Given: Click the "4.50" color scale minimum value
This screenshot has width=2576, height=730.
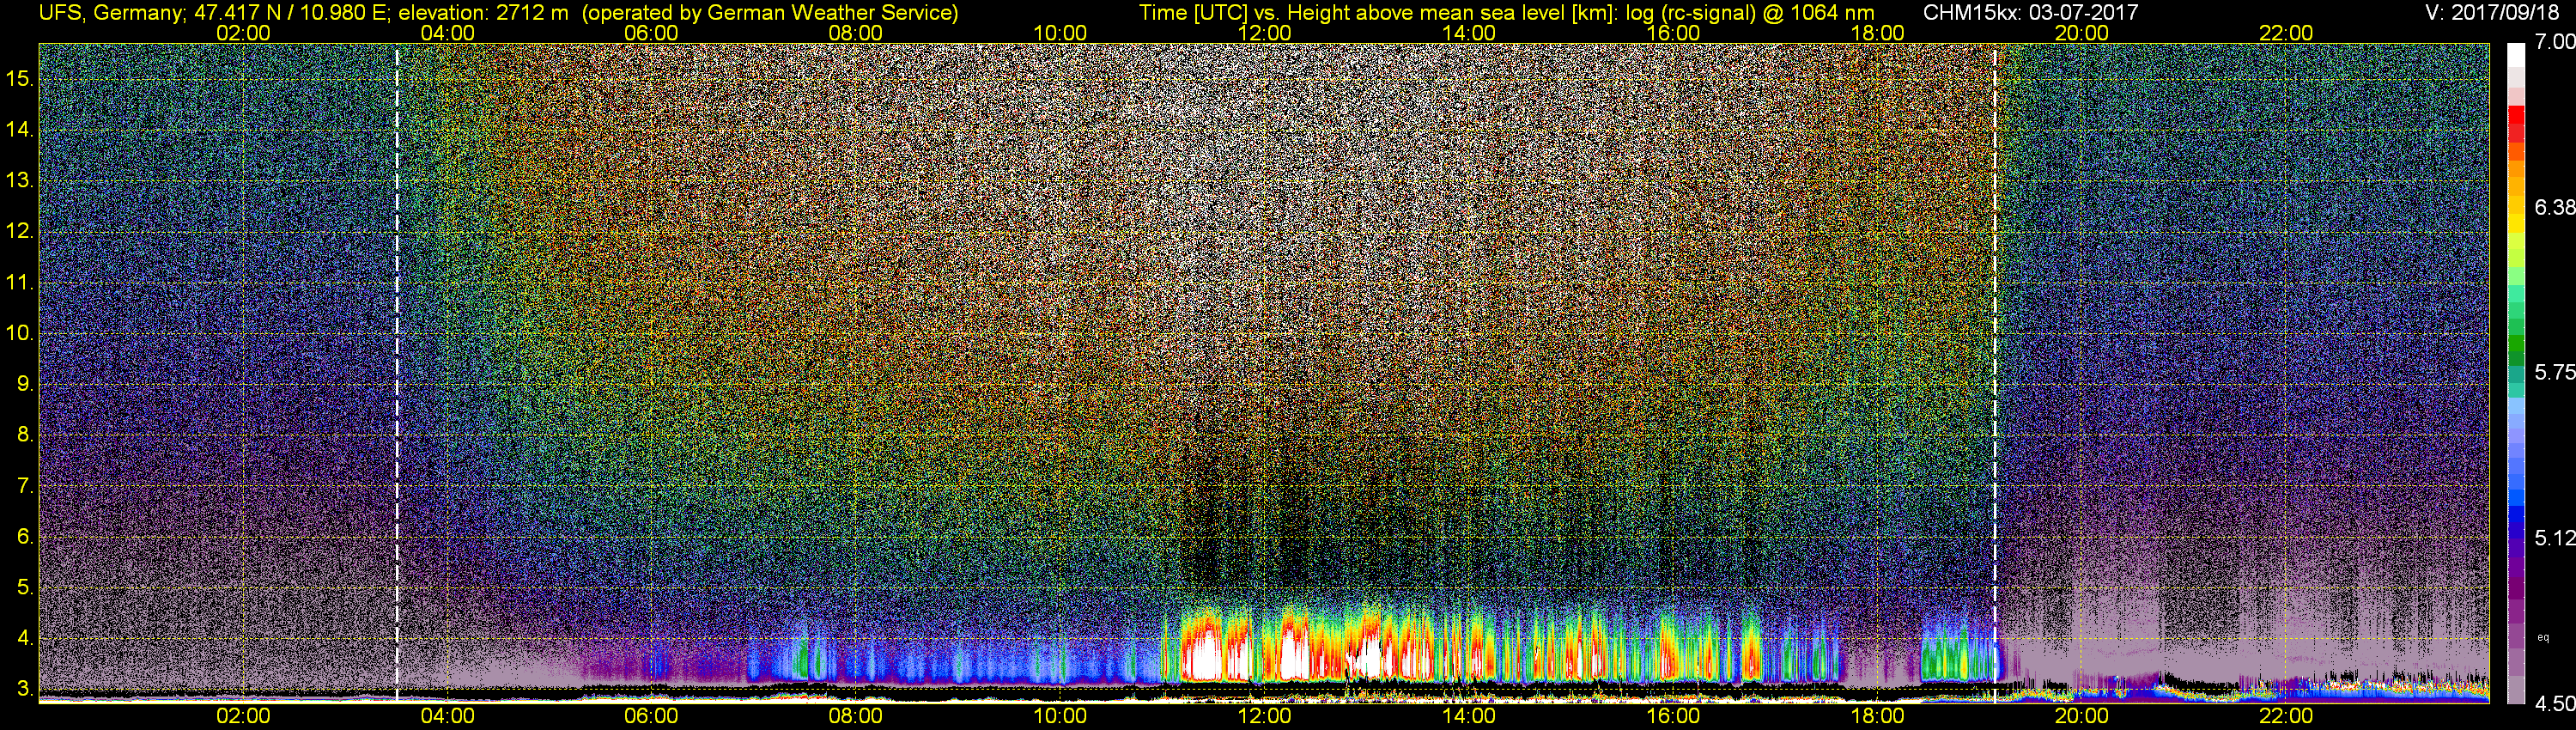Looking at the screenshot, I should coord(2554,704).
